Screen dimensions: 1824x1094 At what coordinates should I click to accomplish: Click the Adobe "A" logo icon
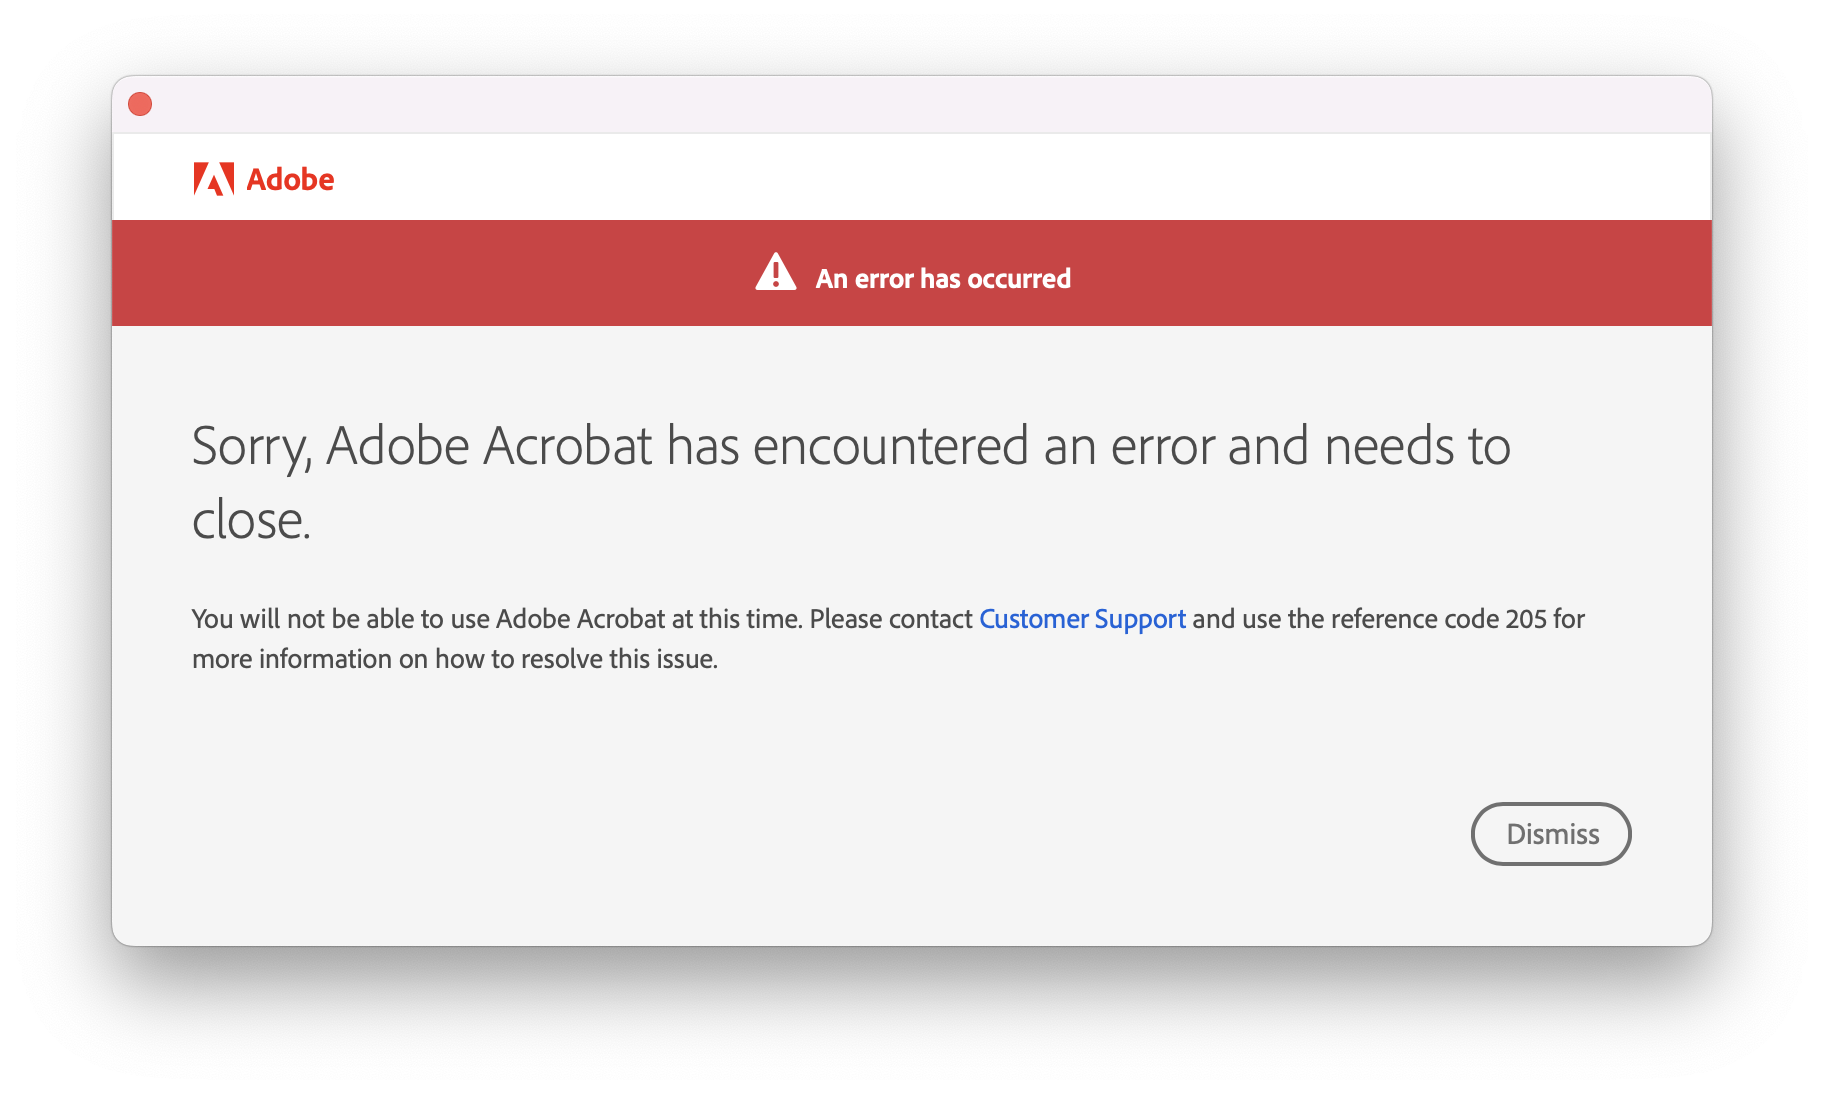[x=213, y=179]
